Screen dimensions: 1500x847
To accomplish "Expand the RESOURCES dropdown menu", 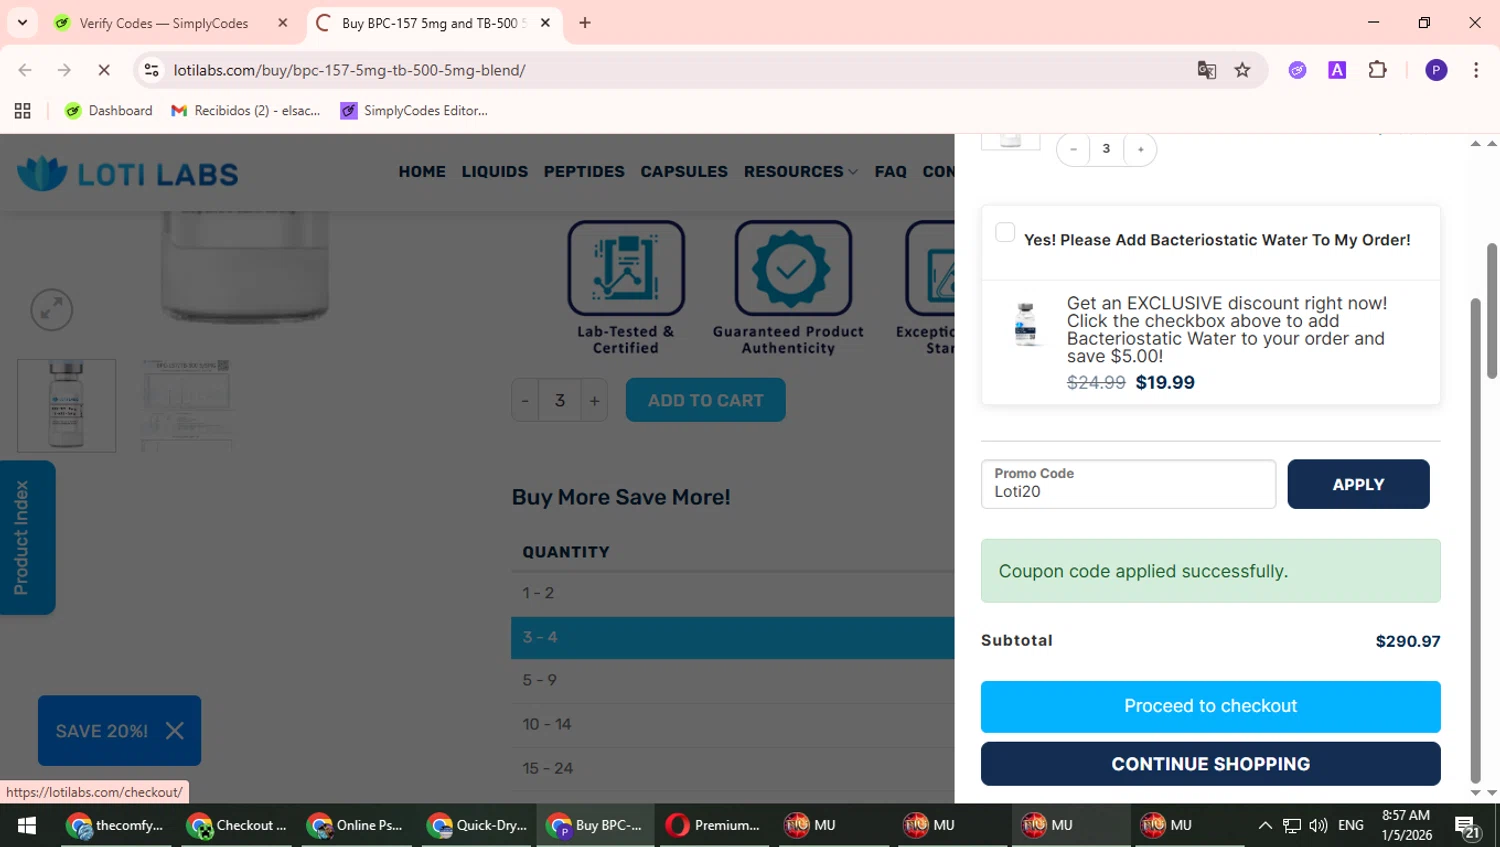I will point(800,172).
